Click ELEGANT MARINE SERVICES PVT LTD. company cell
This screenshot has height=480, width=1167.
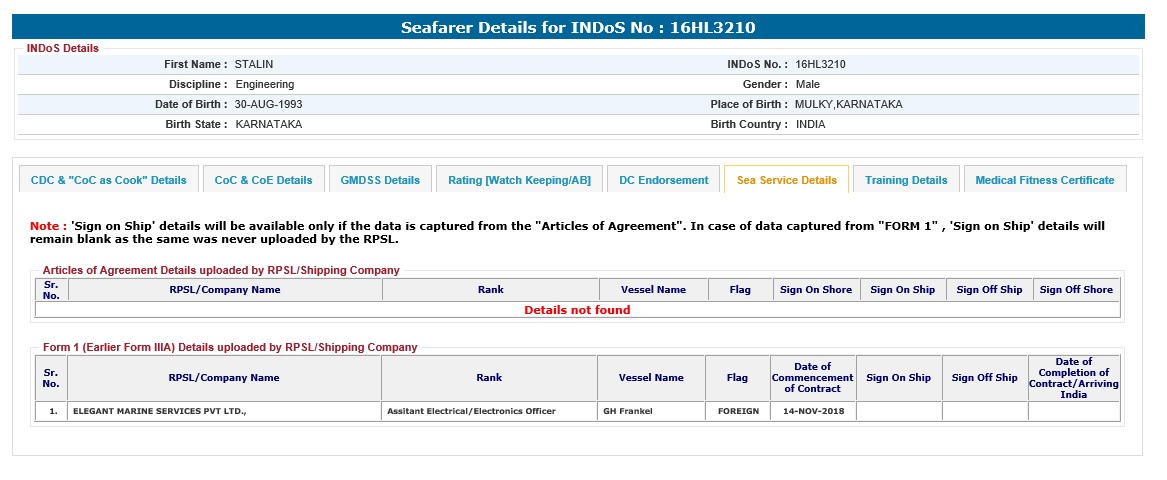pyautogui.click(x=159, y=411)
